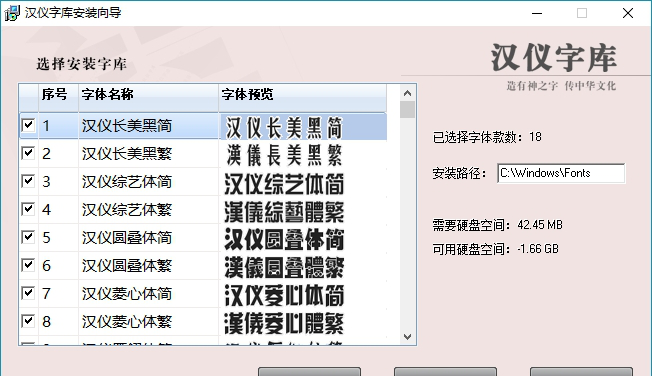Close the 汉仪字库安装向导 window
This screenshot has width=652, height=391.
coord(628,13)
